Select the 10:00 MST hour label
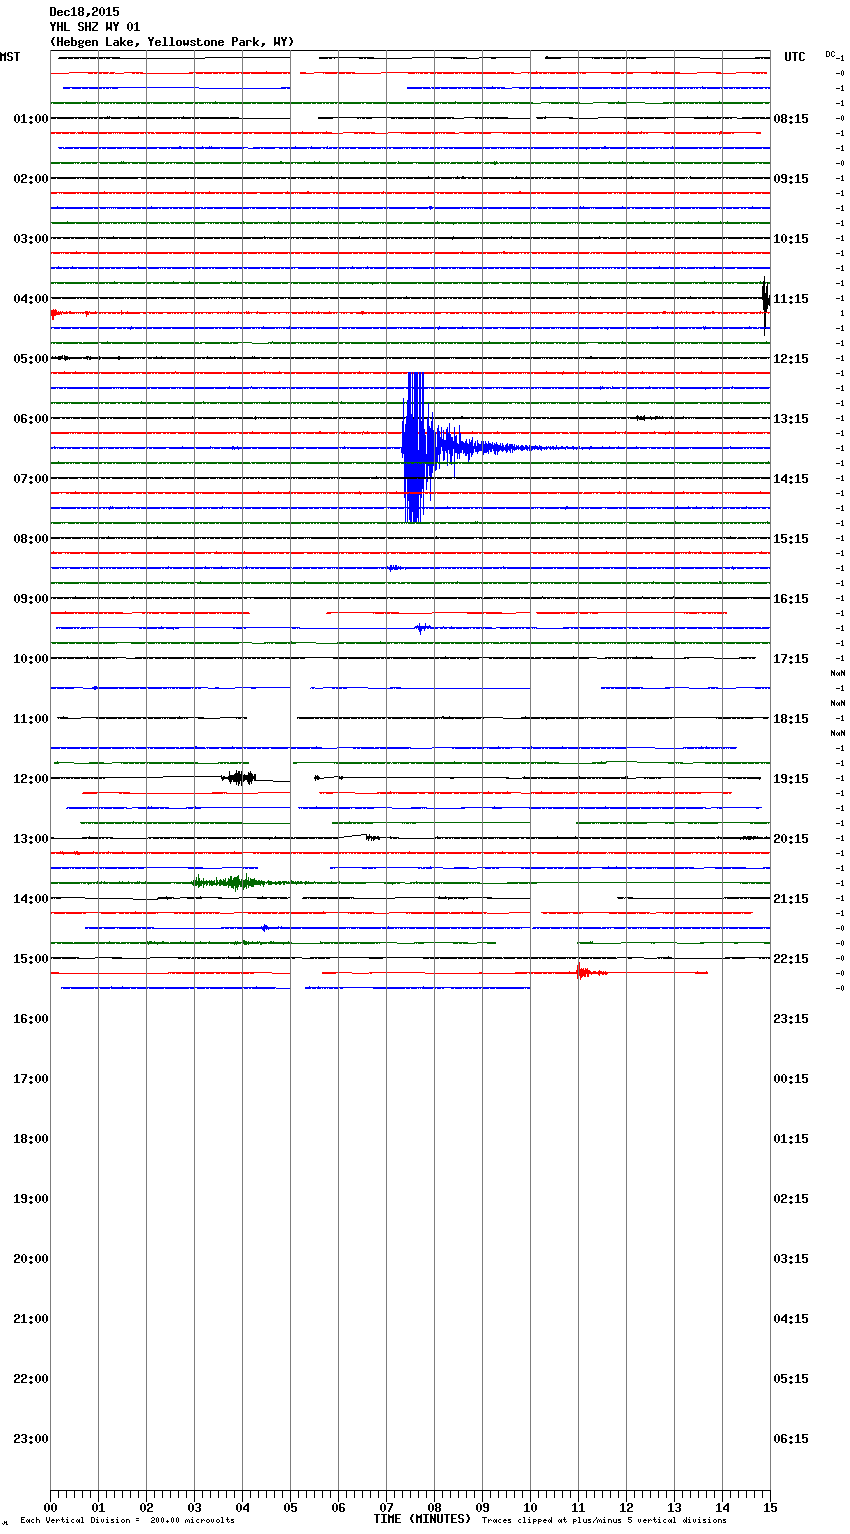 [x=31, y=659]
